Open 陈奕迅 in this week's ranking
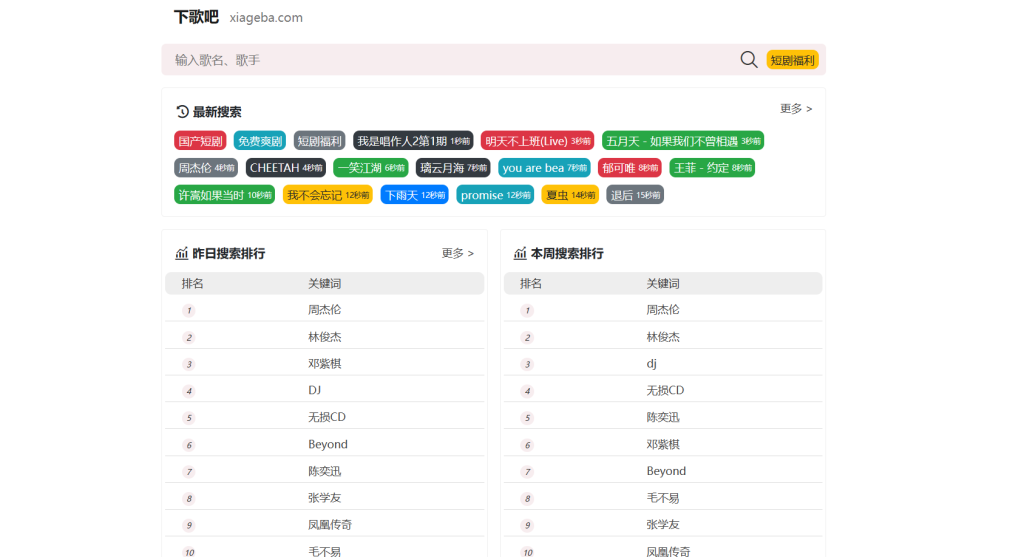1024x557 pixels. click(663, 417)
